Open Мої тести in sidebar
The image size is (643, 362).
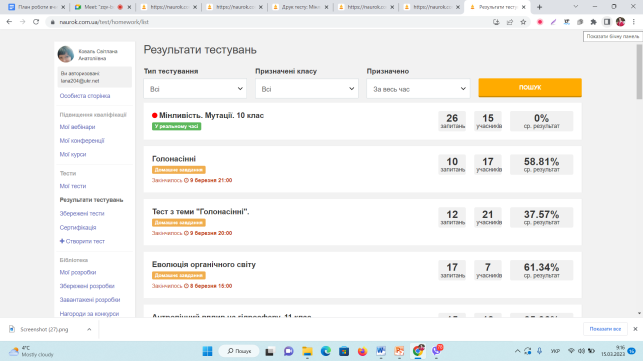pos(73,186)
